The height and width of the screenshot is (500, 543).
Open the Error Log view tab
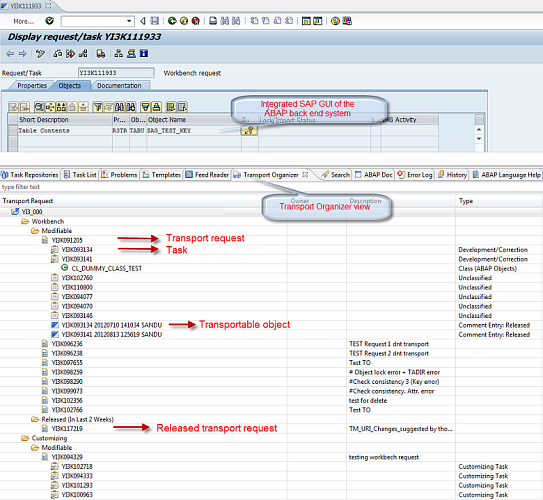pos(415,175)
